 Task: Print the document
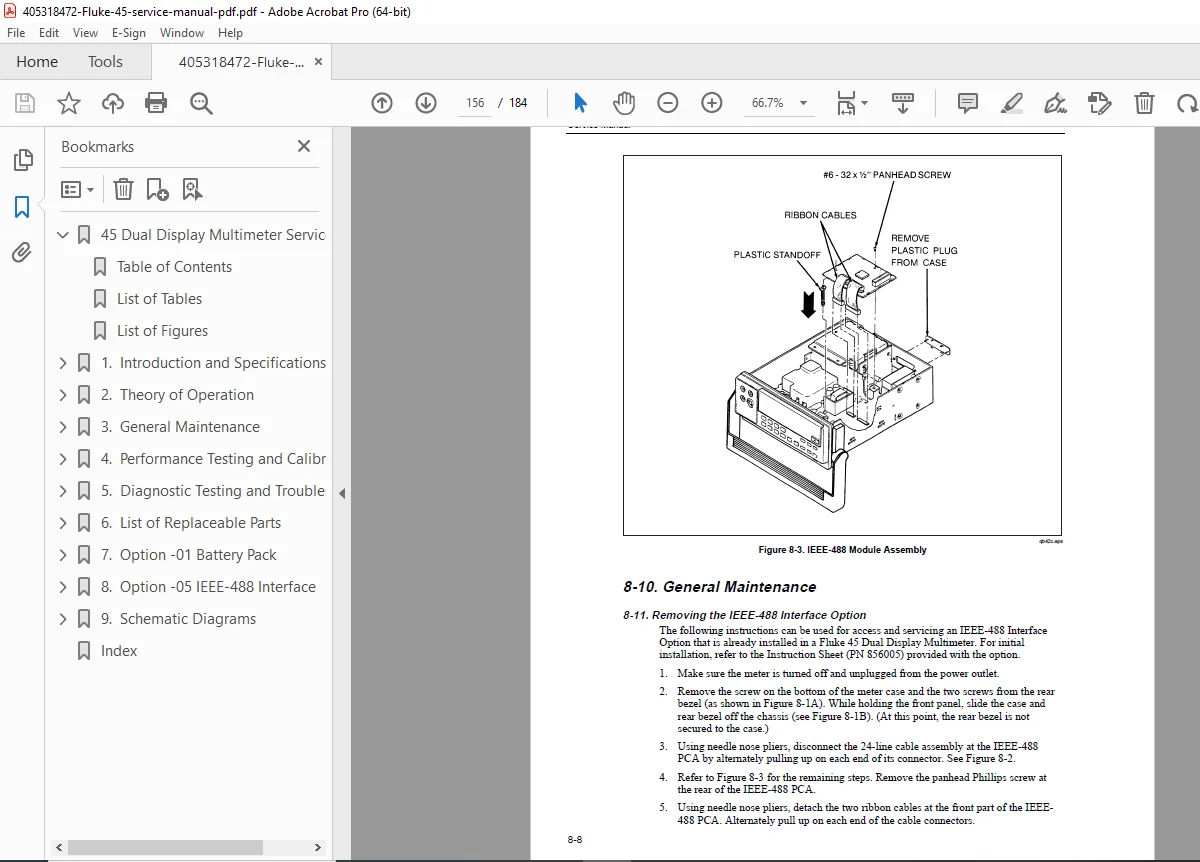[156, 103]
